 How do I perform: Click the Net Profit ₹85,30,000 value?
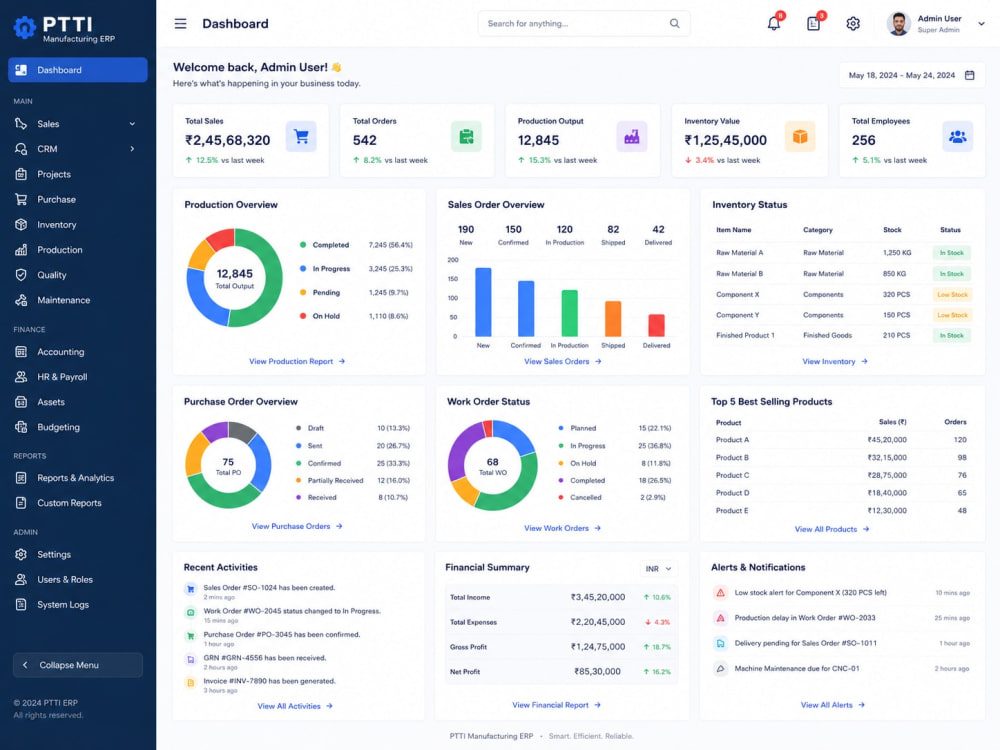(597, 672)
